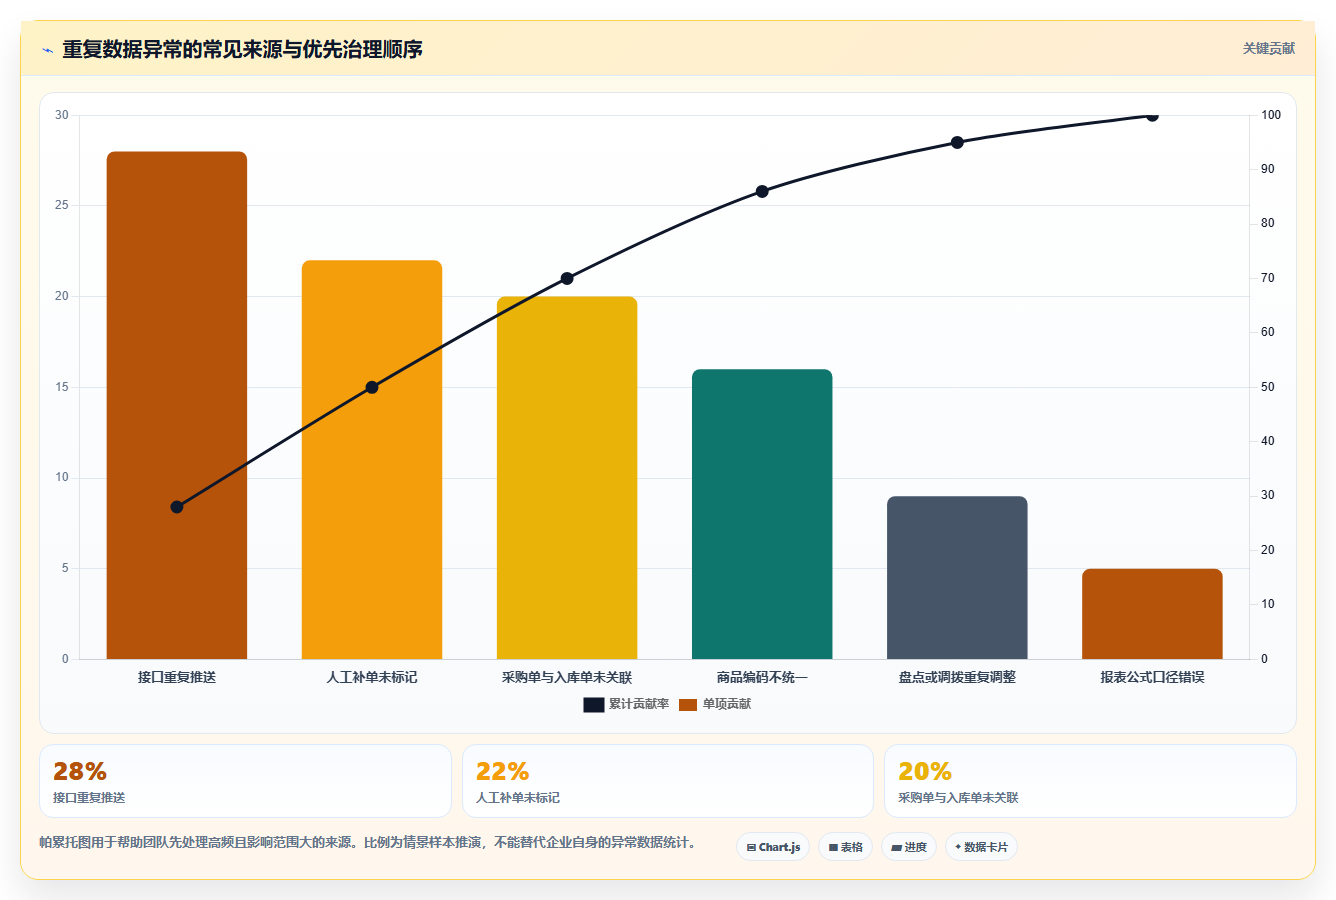
Task: Click the 接口重复推送 bar
Action: click(x=177, y=405)
